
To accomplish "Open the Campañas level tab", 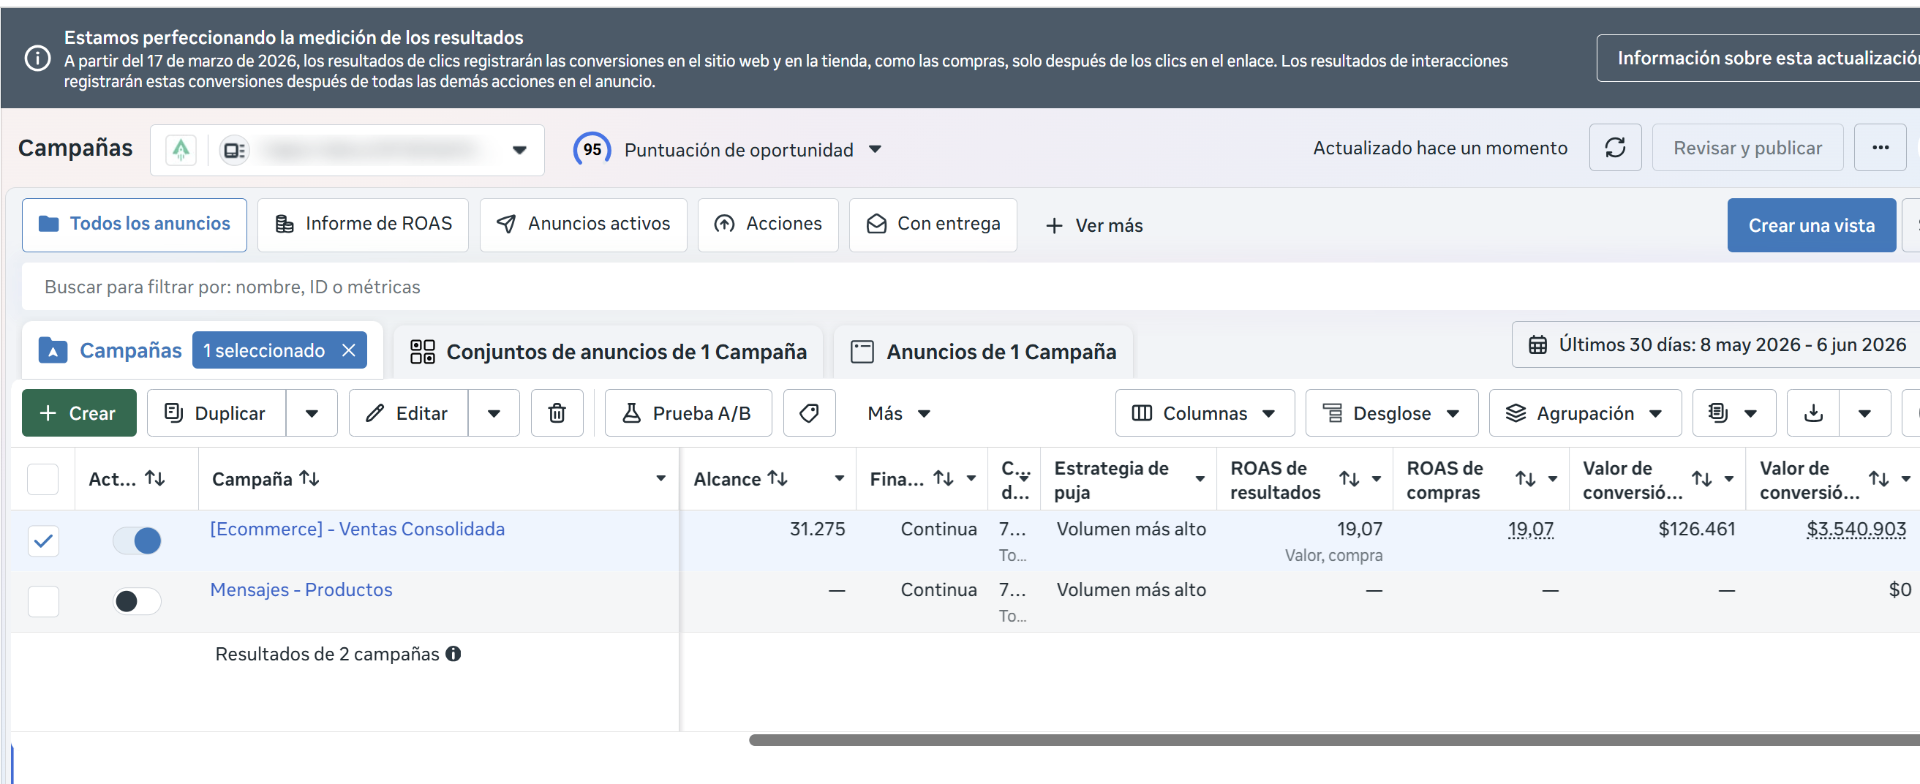I will pos(111,350).
